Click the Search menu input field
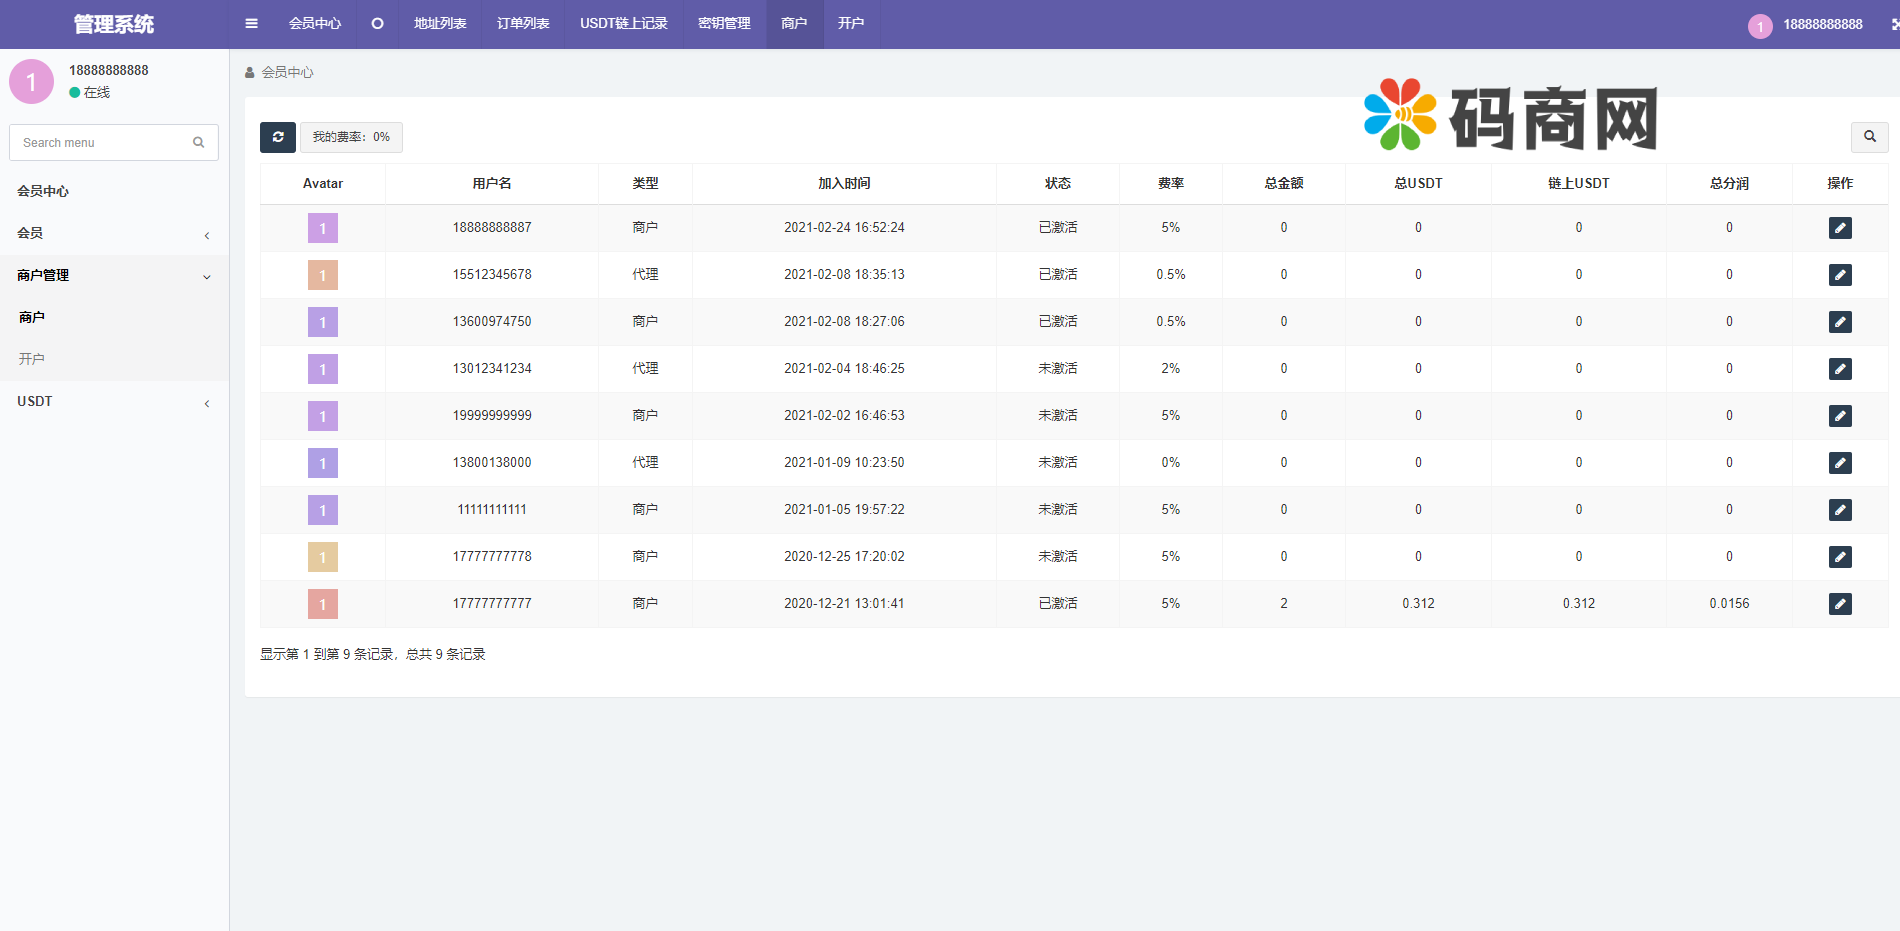This screenshot has width=1900, height=931. 100,143
